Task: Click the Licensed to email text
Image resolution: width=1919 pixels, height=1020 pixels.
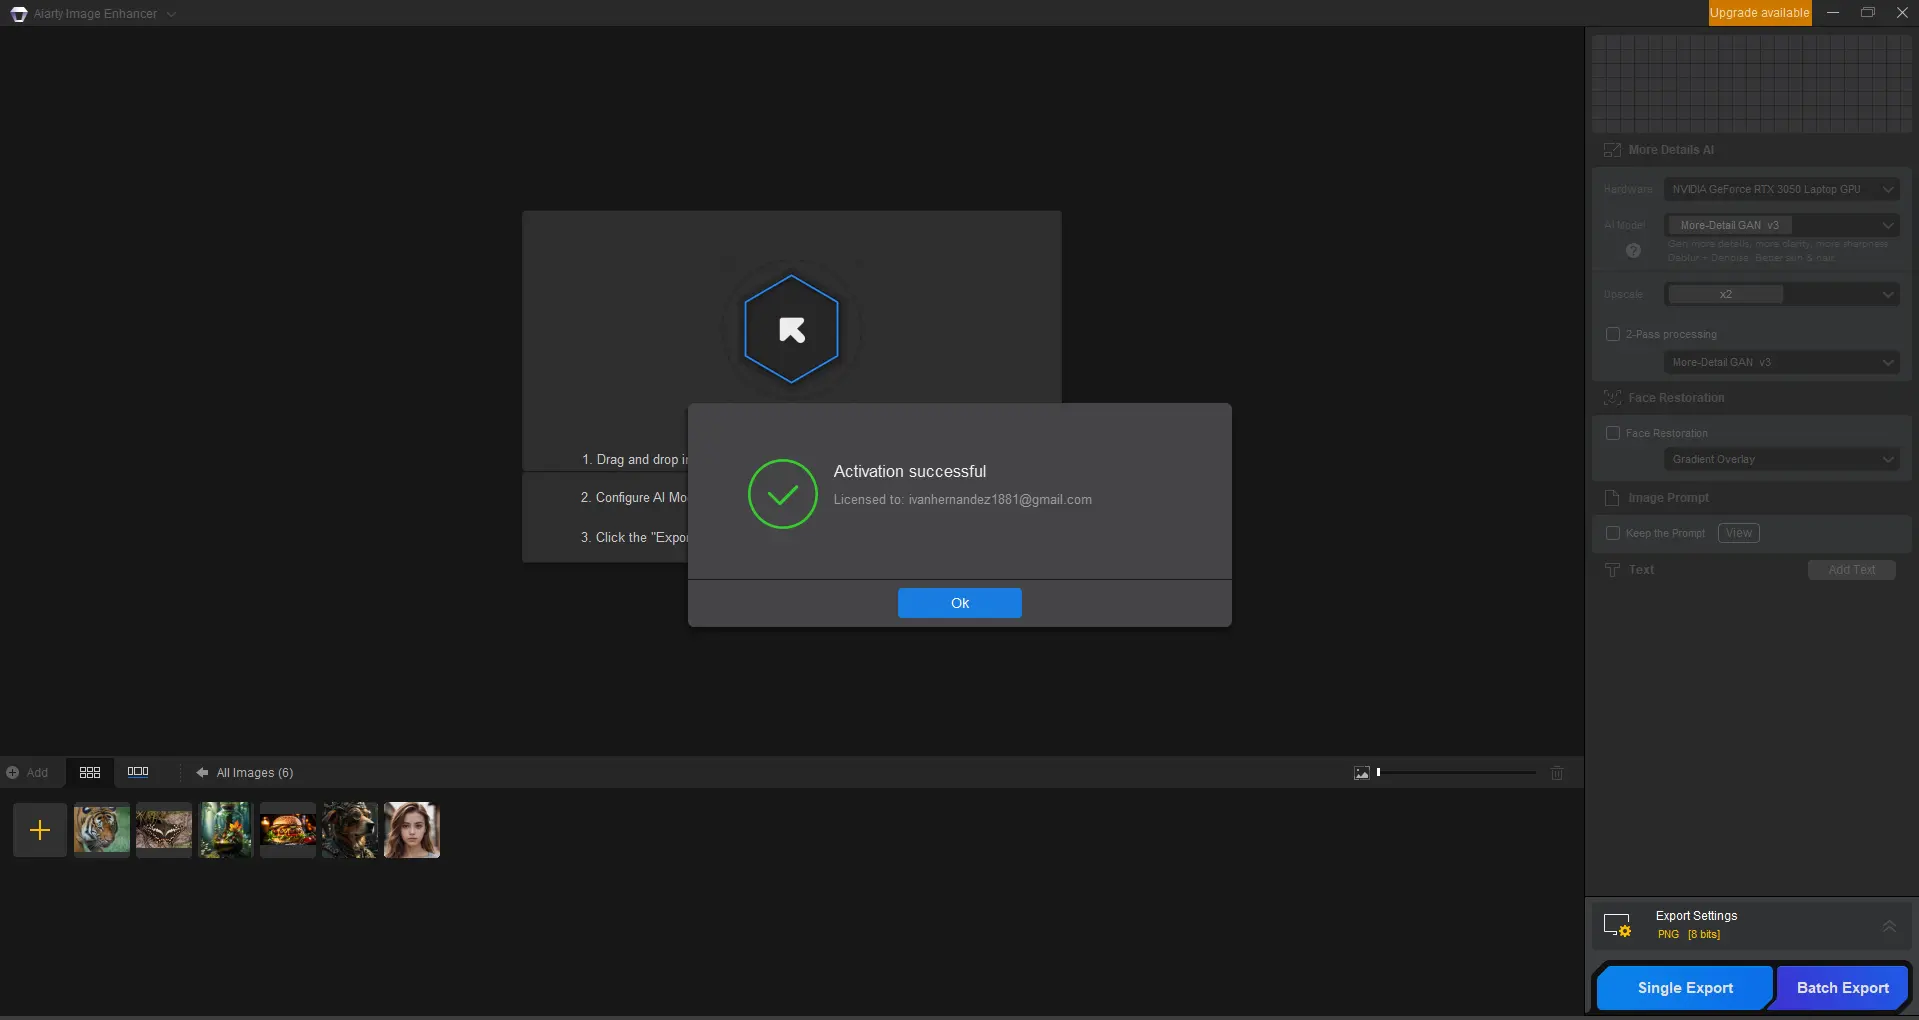Action: (x=962, y=500)
